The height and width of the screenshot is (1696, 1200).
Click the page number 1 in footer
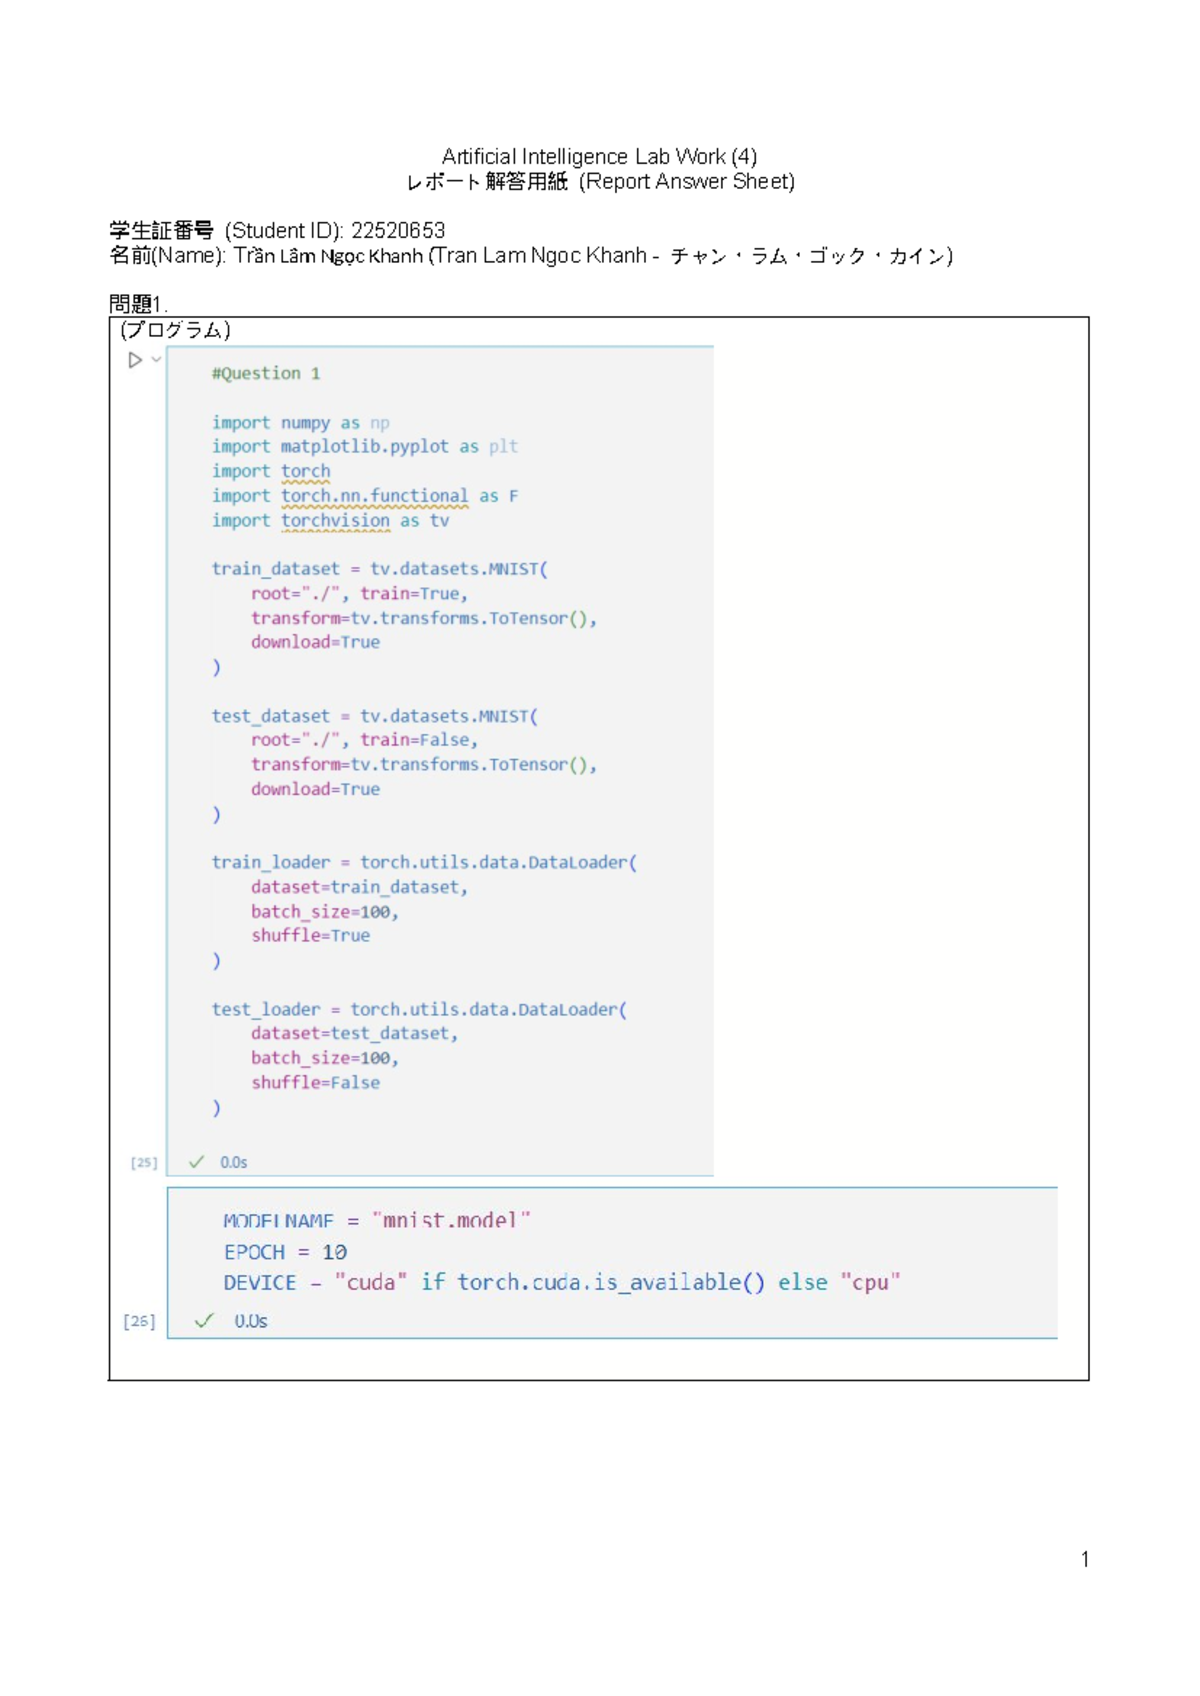pyautogui.click(x=1085, y=1559)
